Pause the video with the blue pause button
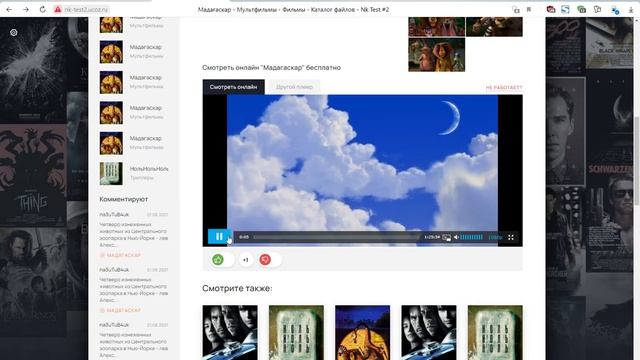 click(x=219, y=237)
